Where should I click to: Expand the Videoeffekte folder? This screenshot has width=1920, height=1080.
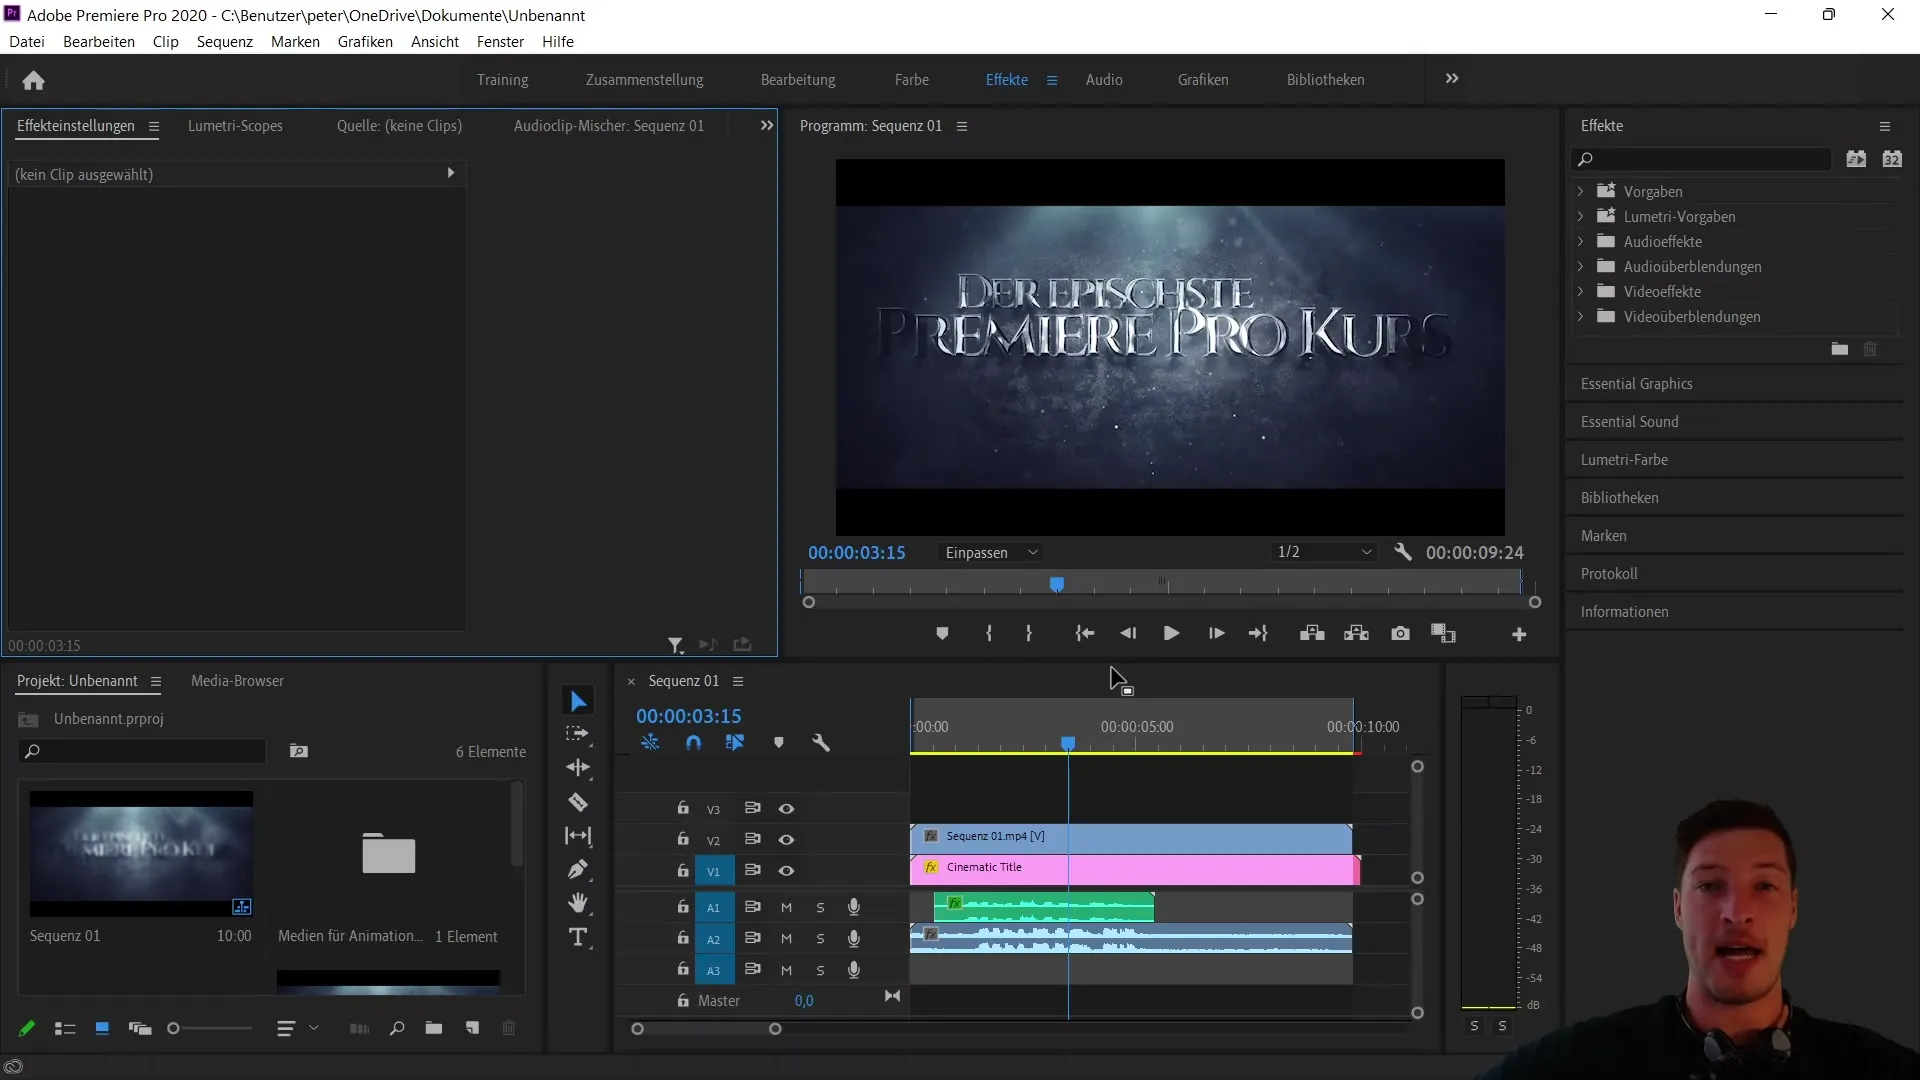pos(1580,291)
